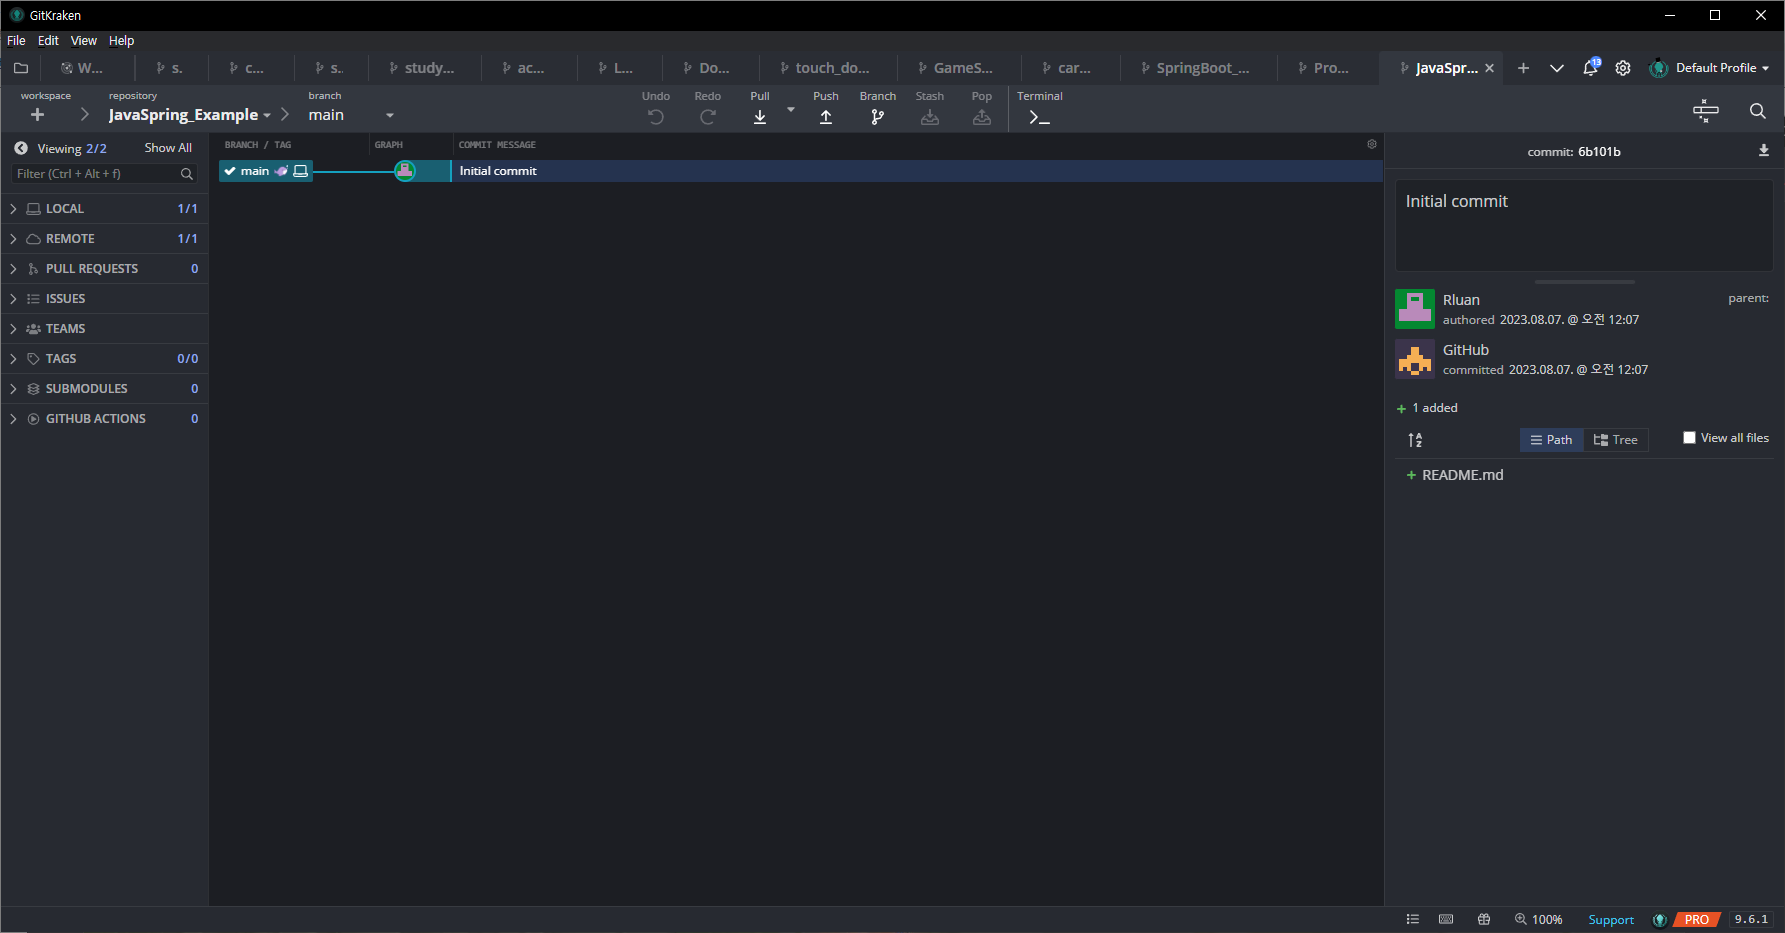Click the Redo toolbar icon
Screen dimensions: 1785x933
708,117
